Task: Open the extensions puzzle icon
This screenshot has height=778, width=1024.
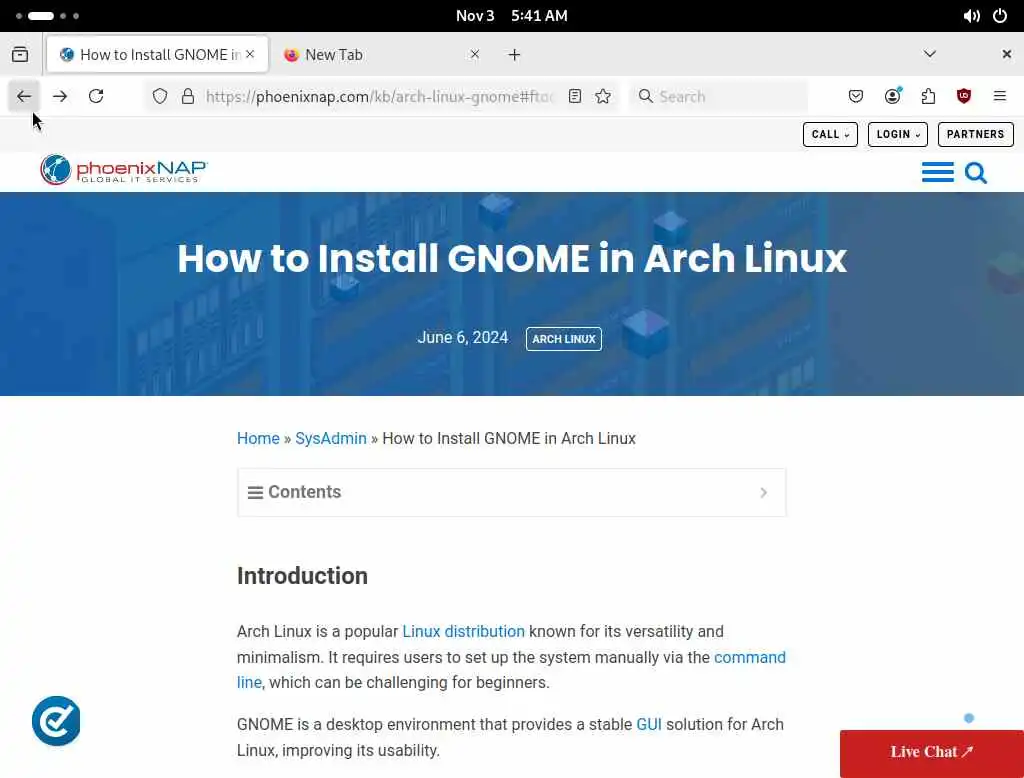Action: point(928,97)
